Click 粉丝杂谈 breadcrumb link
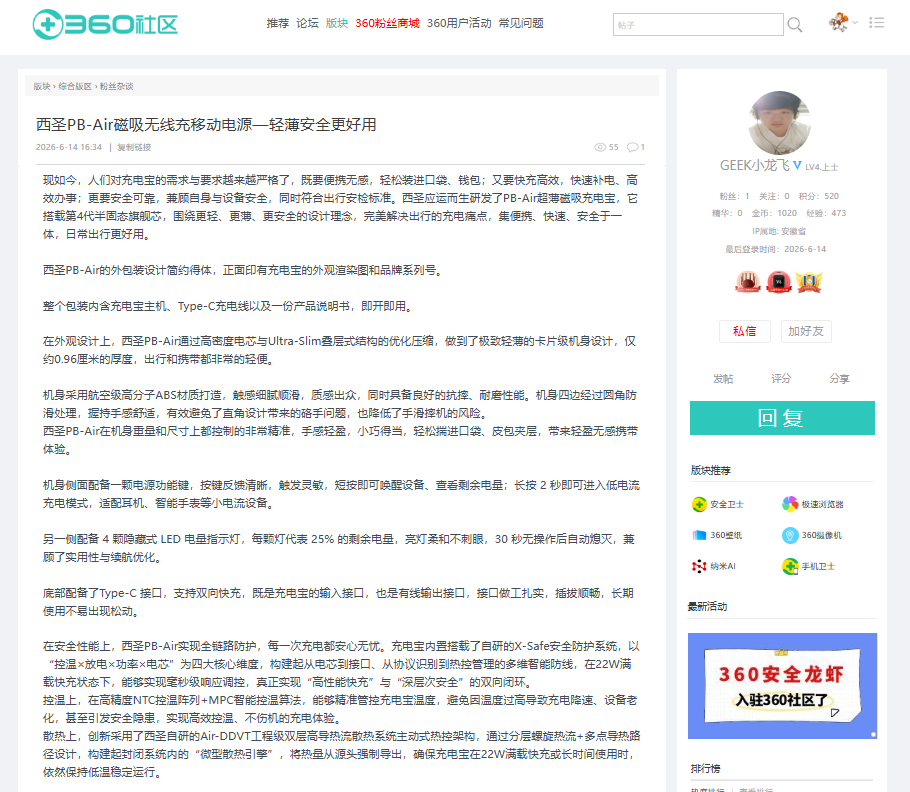 (117, 86)
